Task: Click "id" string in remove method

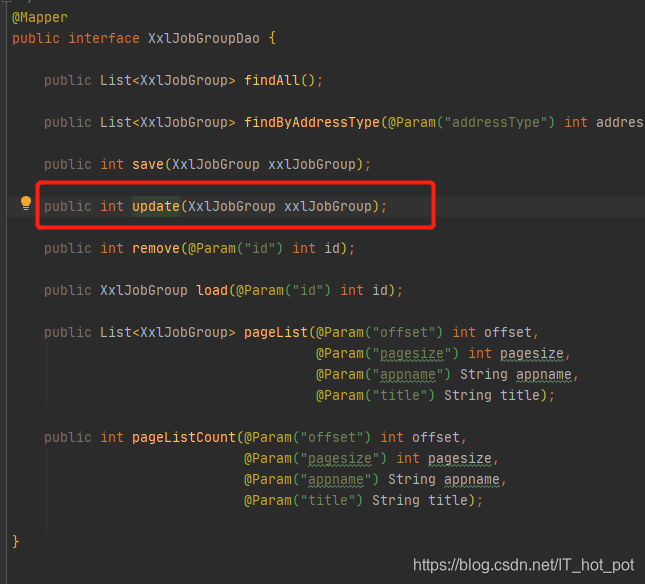Action: (260, 248)
